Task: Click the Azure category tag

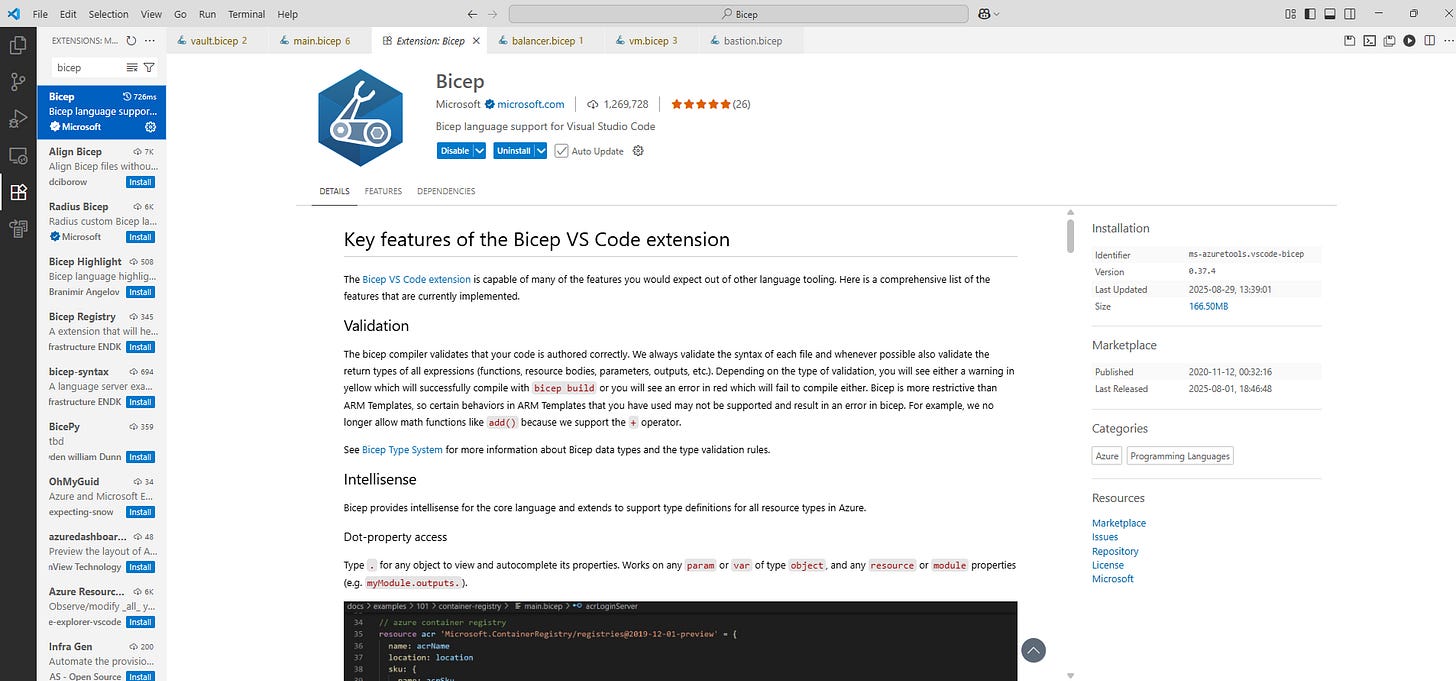Action: coord(1107,456)
